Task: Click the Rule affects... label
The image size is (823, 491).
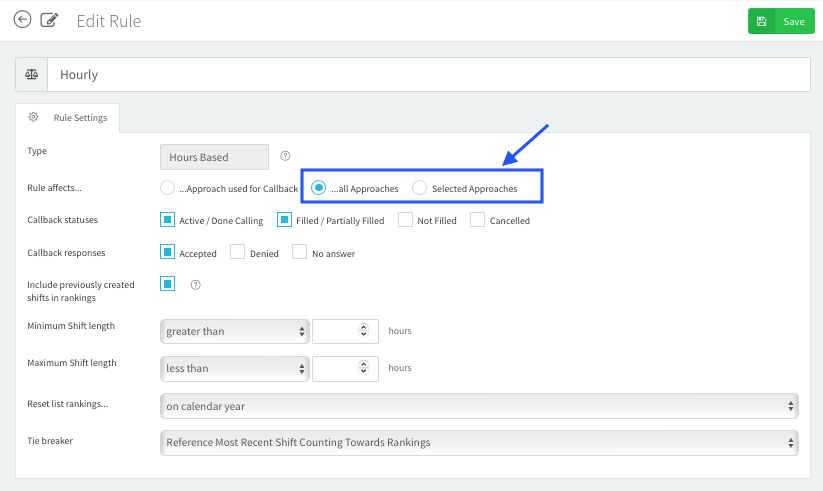Action: [55, 187]
